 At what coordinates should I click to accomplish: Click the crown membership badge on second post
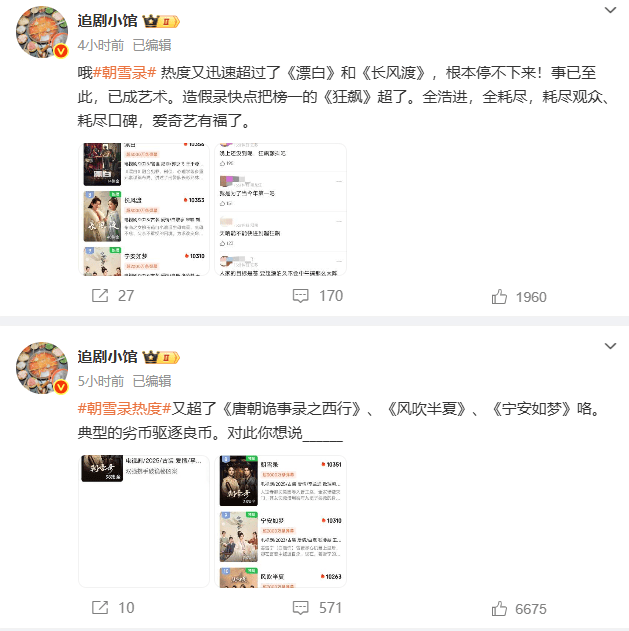161,357
